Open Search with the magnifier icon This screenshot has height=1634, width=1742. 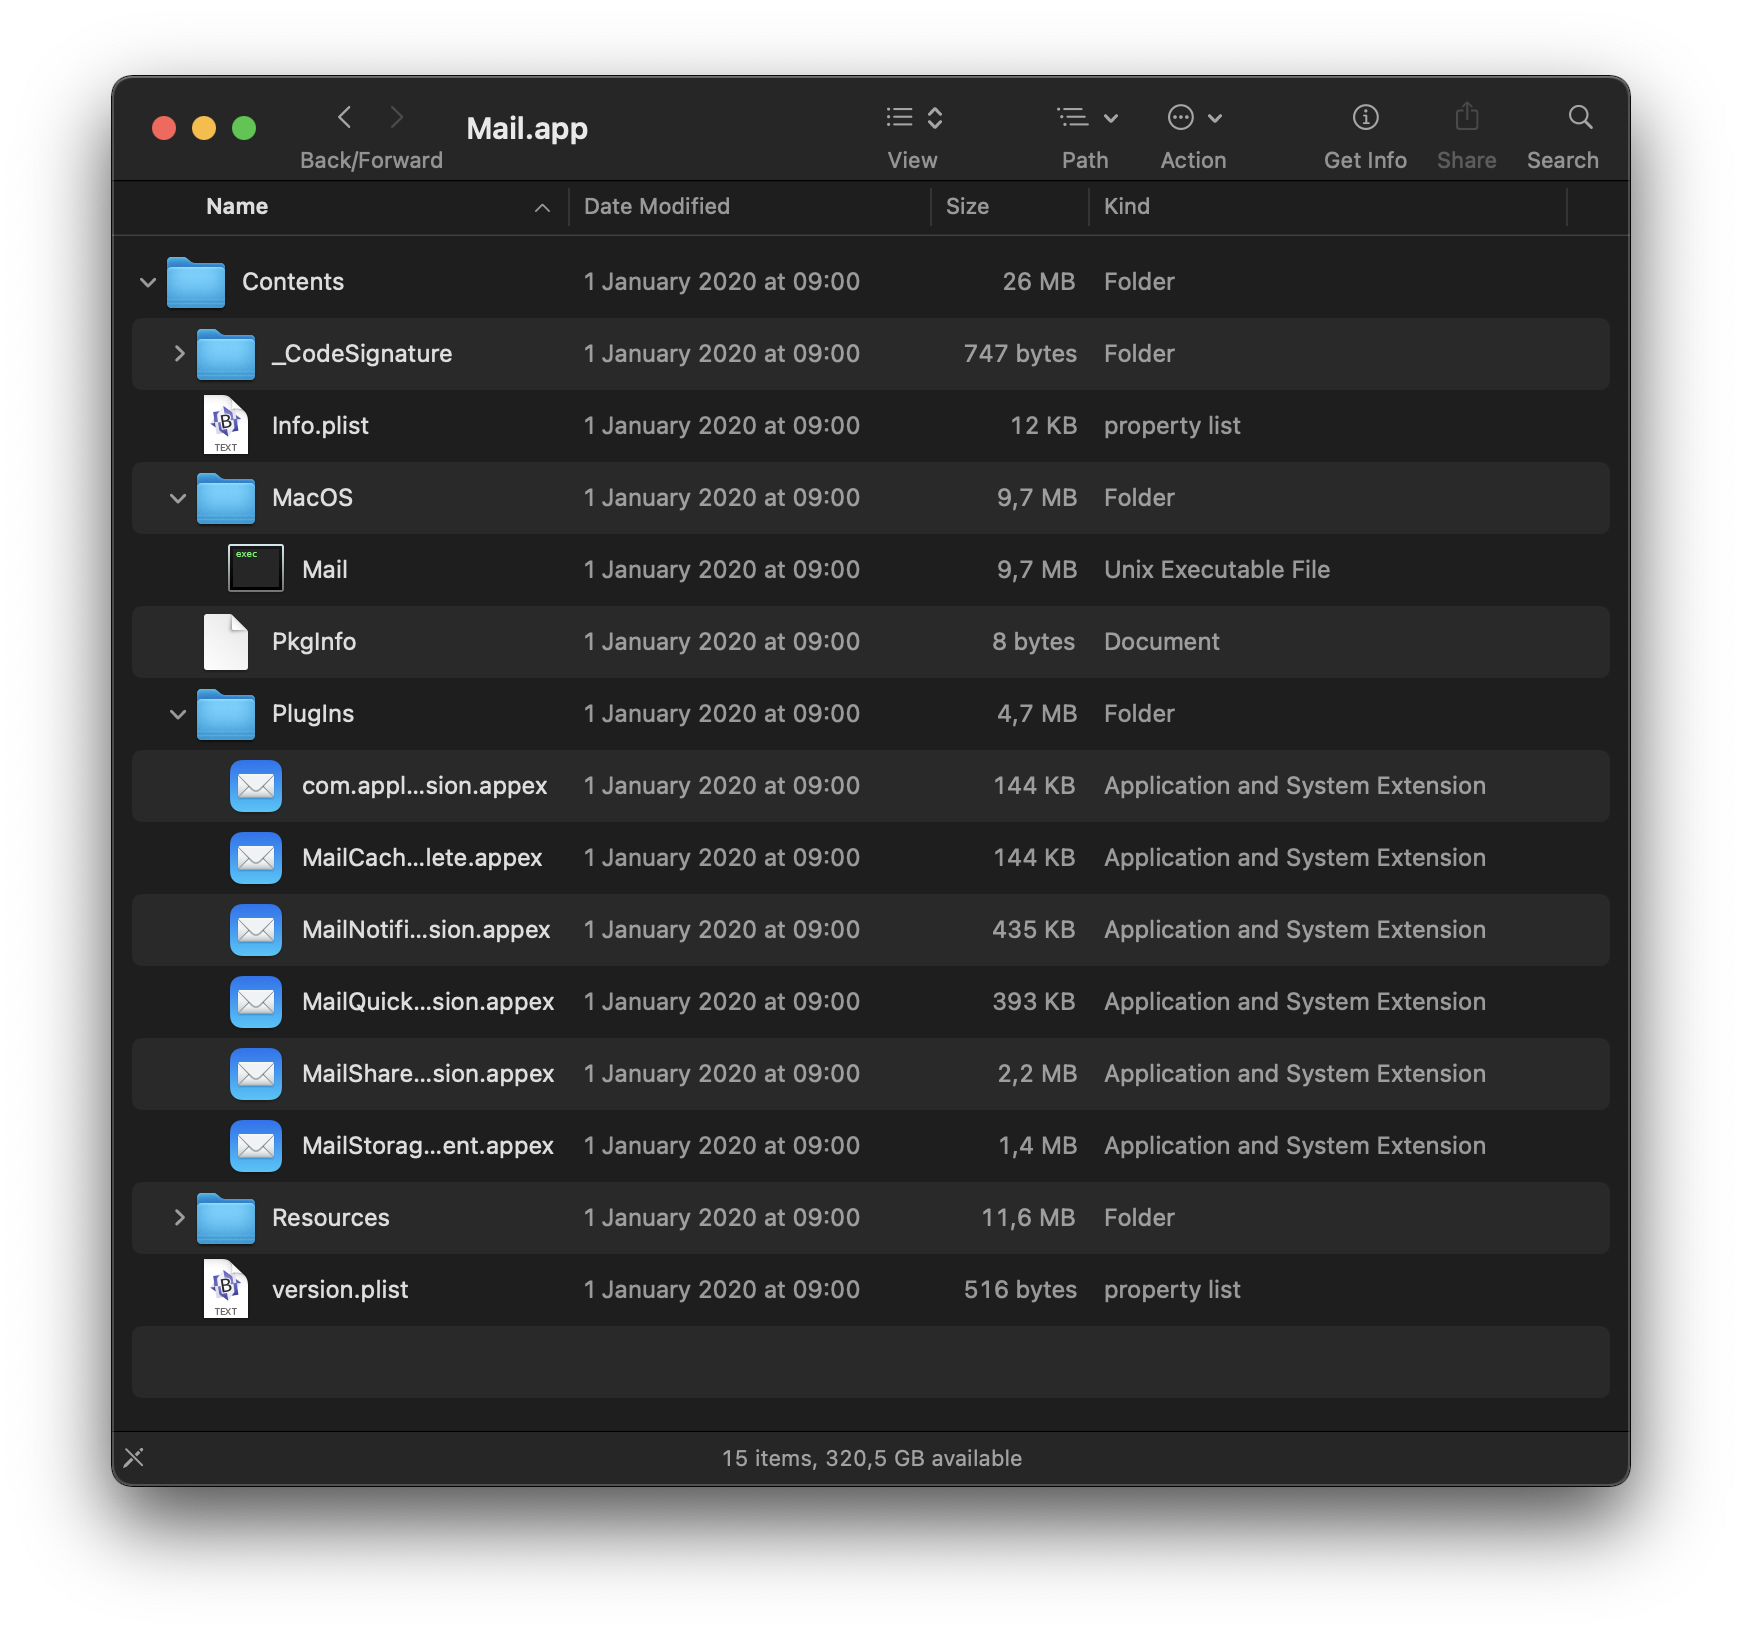tap(1580, 118)
